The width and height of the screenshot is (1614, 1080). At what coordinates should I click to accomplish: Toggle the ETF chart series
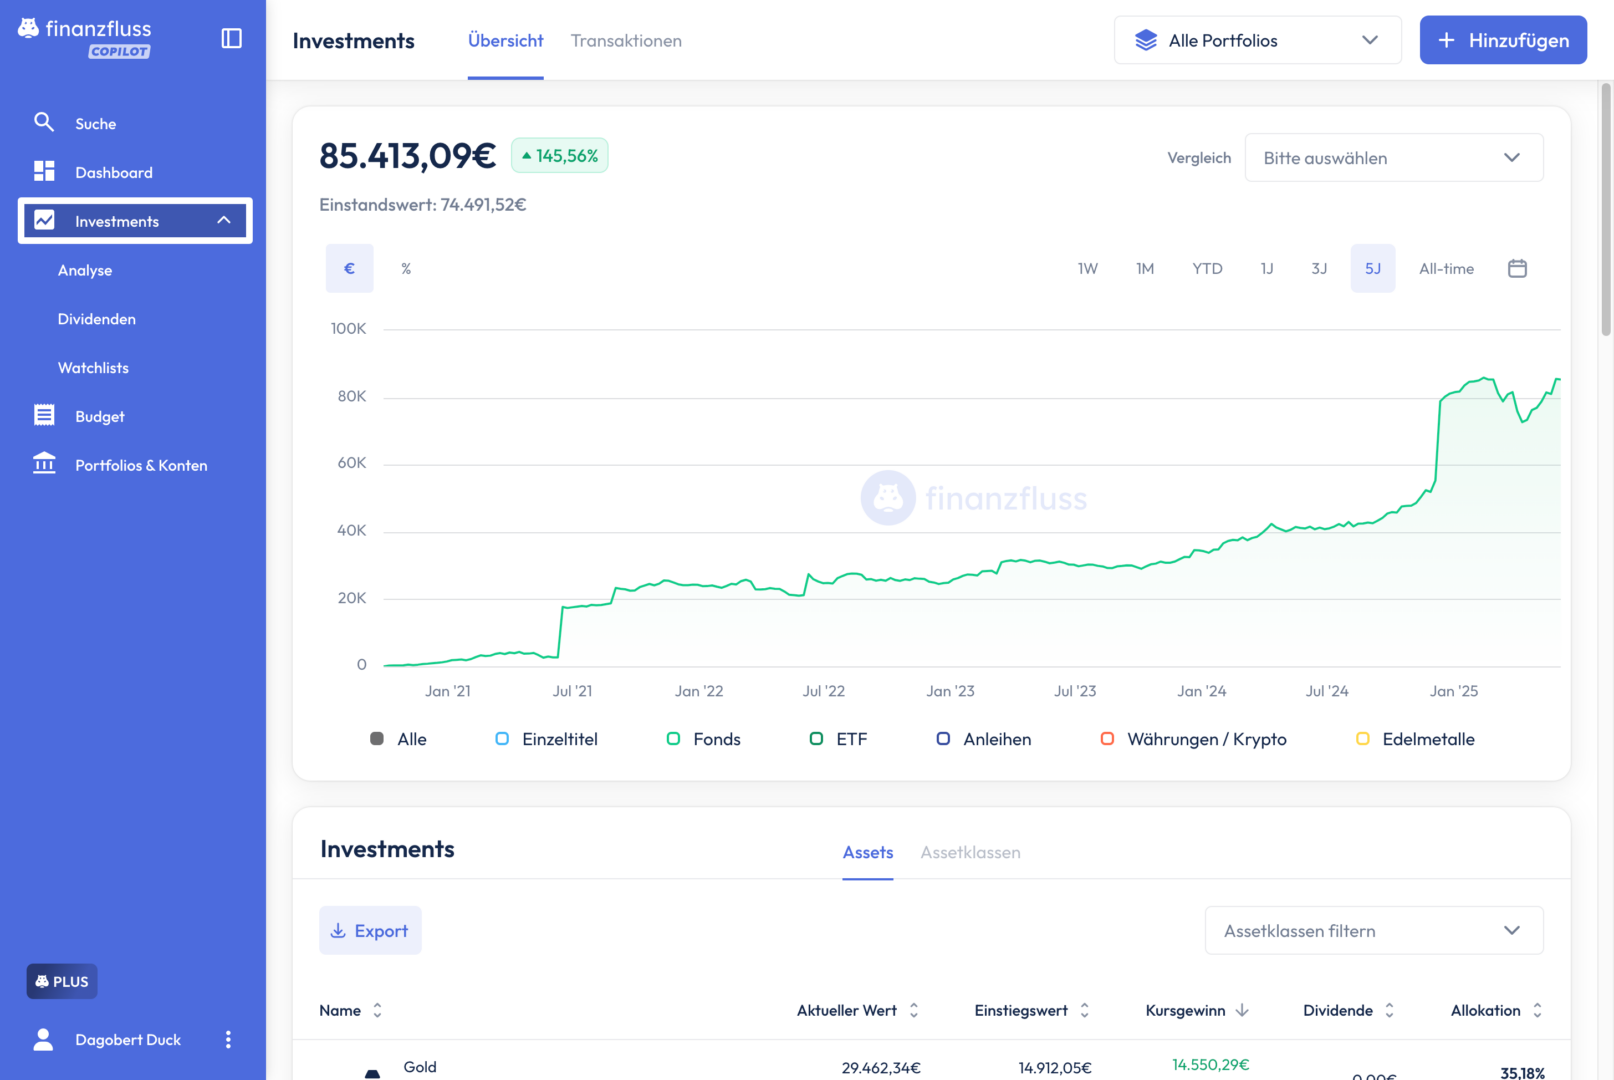(838, 739)
